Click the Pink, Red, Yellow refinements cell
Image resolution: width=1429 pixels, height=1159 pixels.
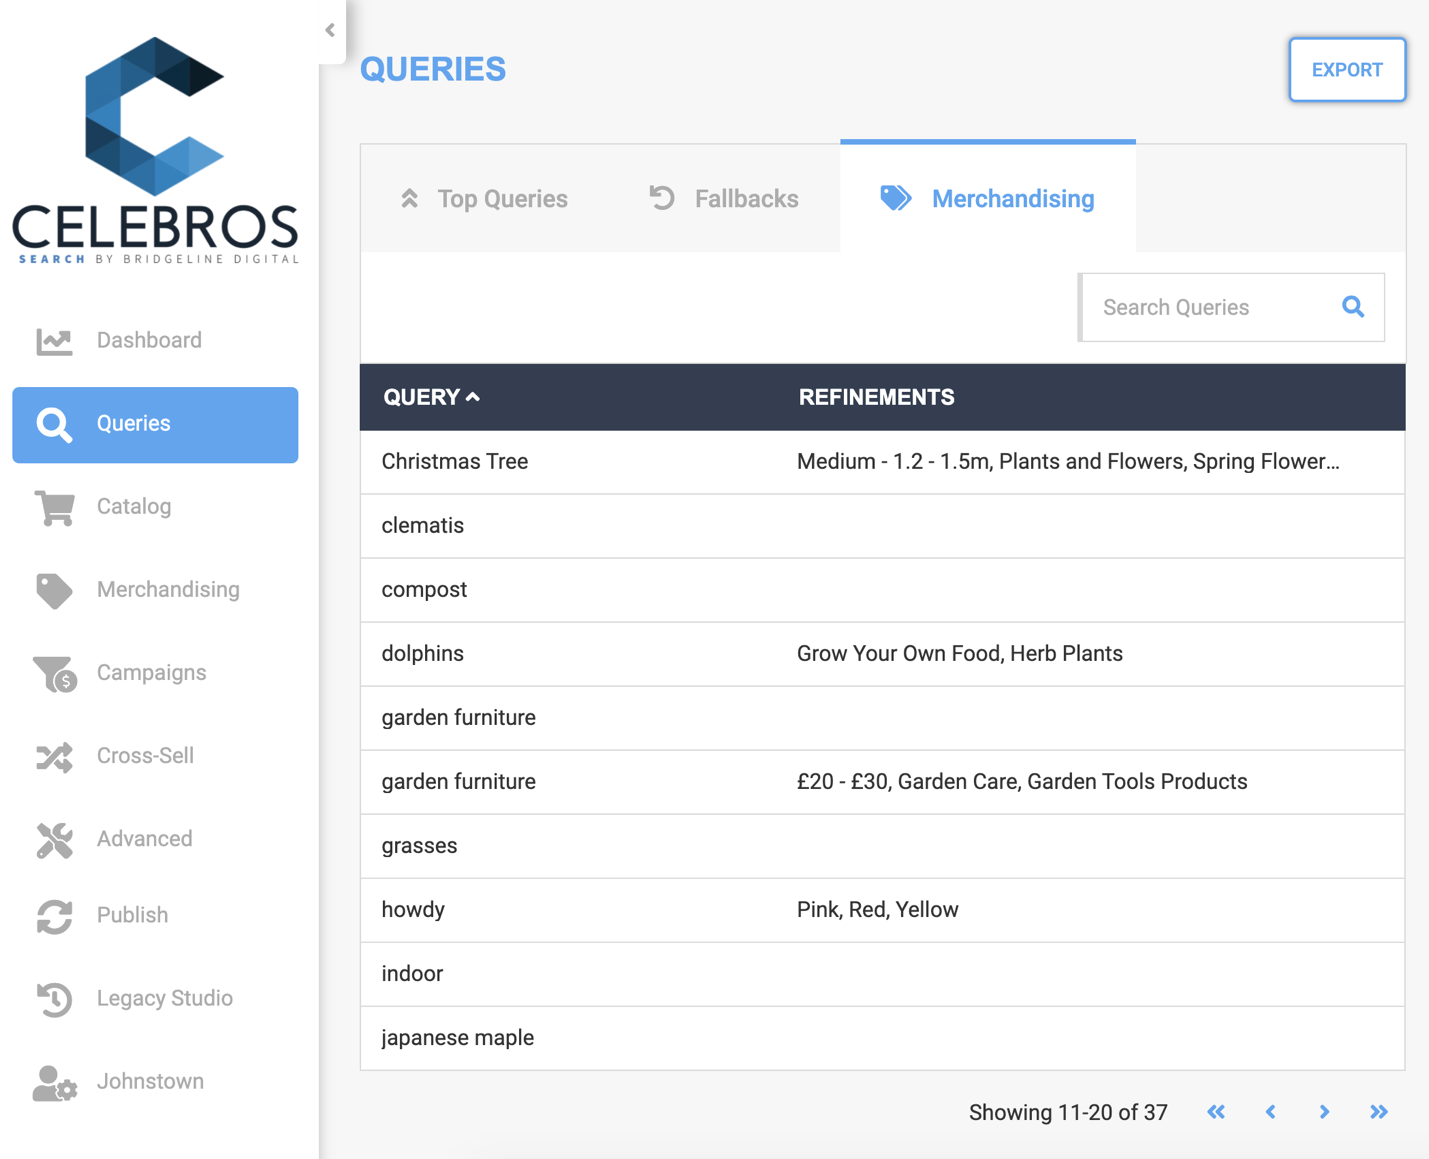click(x=878, y=910)
